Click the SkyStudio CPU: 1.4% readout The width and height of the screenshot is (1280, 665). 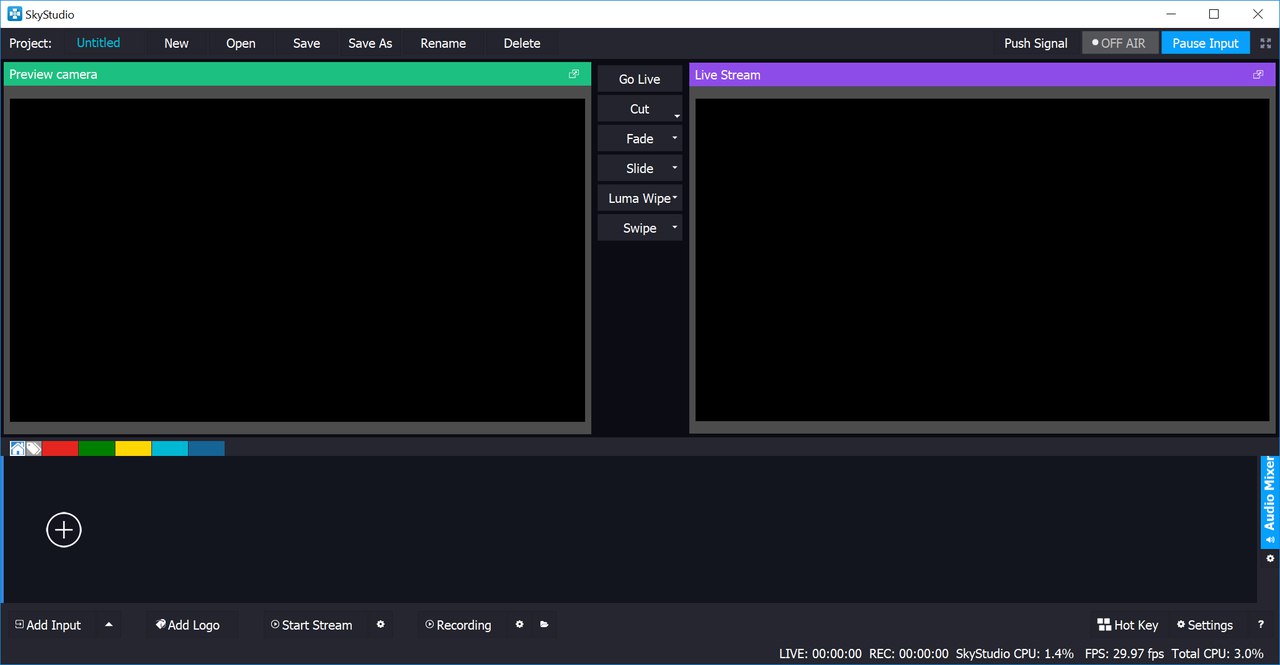1015,653
